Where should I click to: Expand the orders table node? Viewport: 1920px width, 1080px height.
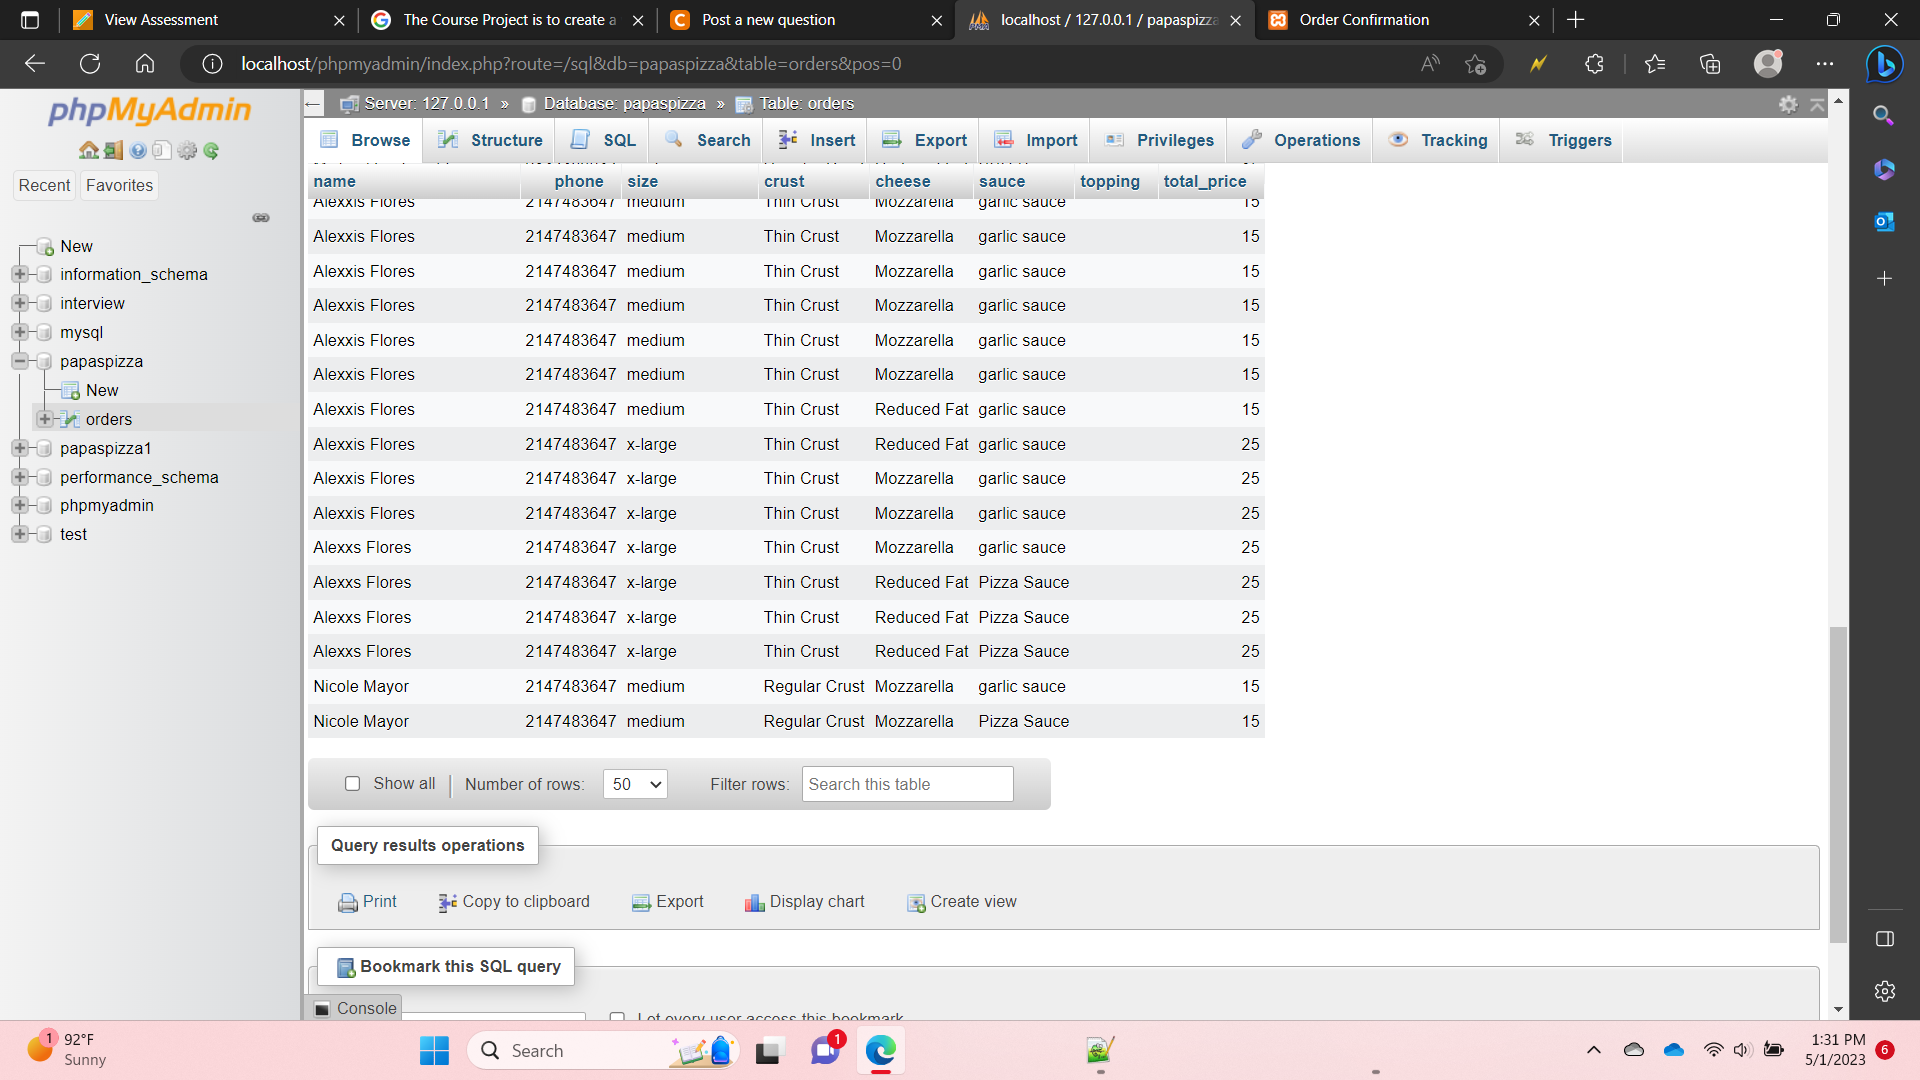[45, 419]
